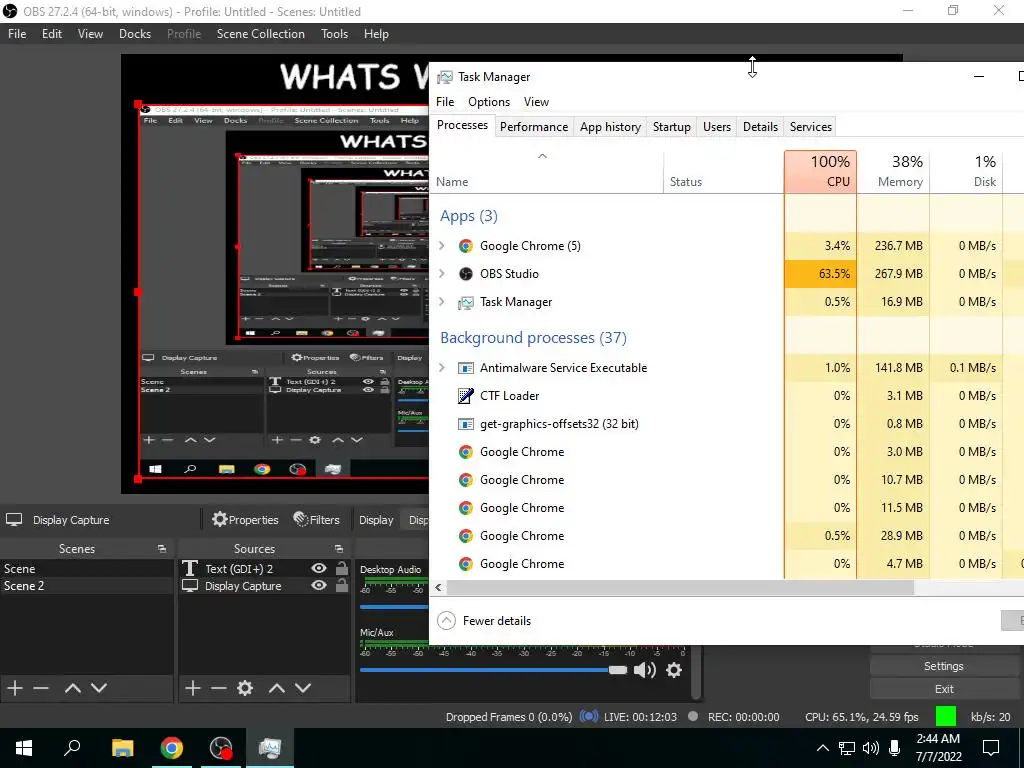Open source properties gear in Sources panel
The image size is (1024, 768).
click(x=245, y=688)
